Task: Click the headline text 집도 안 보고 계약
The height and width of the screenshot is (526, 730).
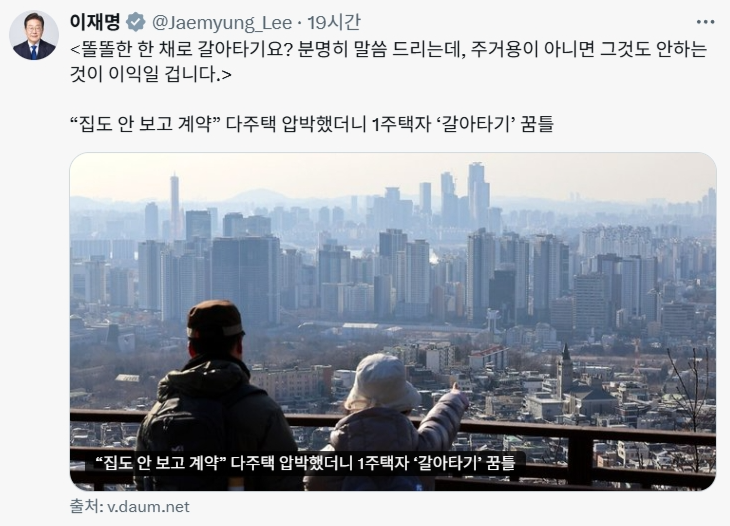Action: point(145,124)
